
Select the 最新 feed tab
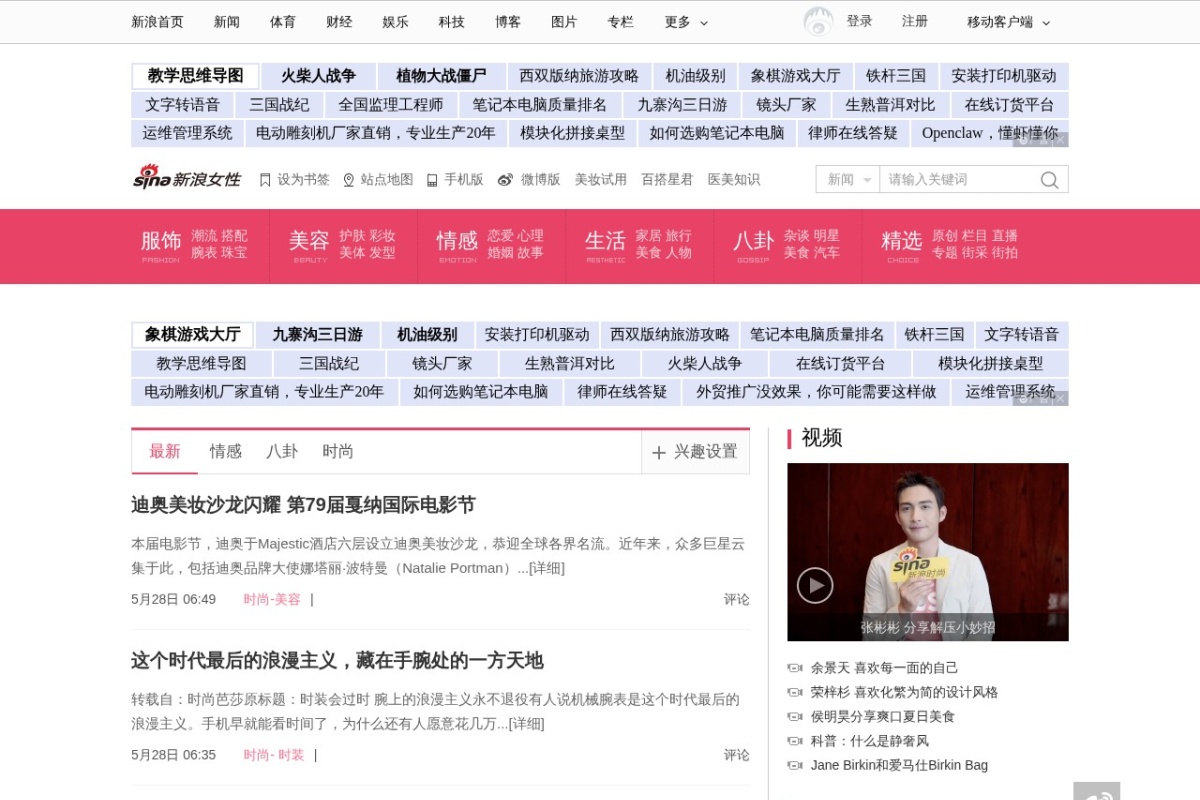[x=165, y=452]
